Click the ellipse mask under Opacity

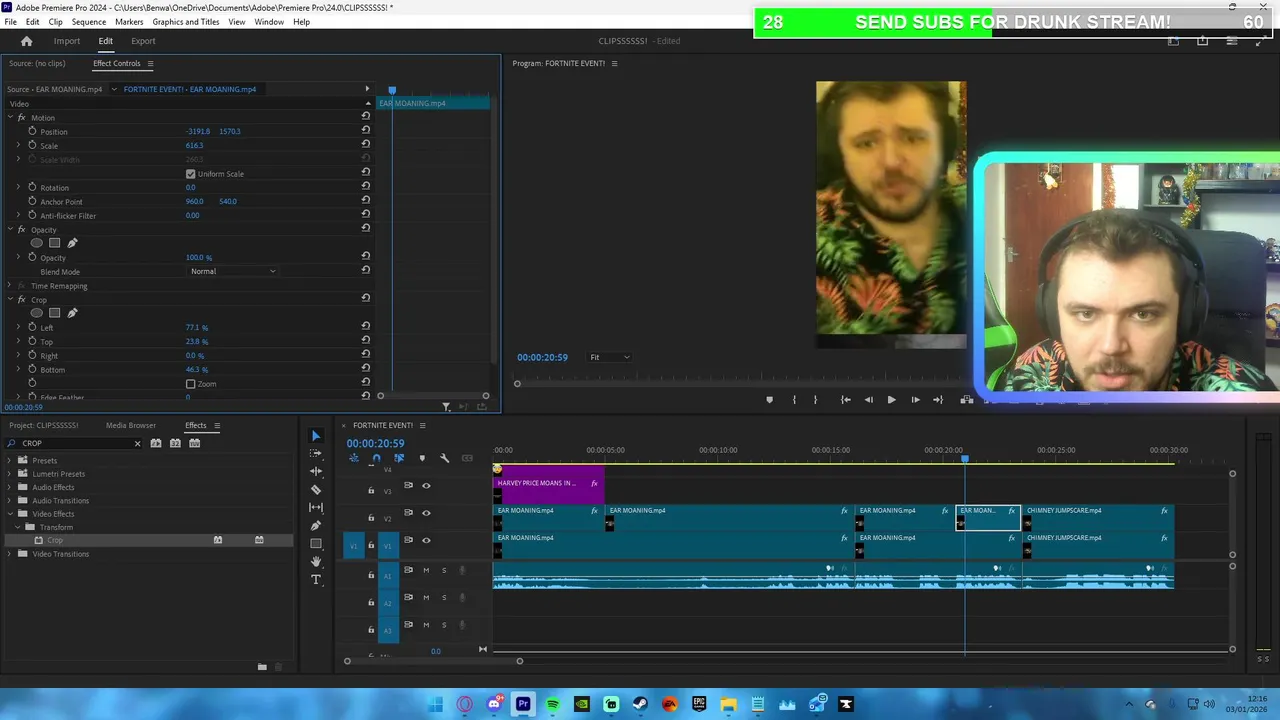(x=37, y=243)
